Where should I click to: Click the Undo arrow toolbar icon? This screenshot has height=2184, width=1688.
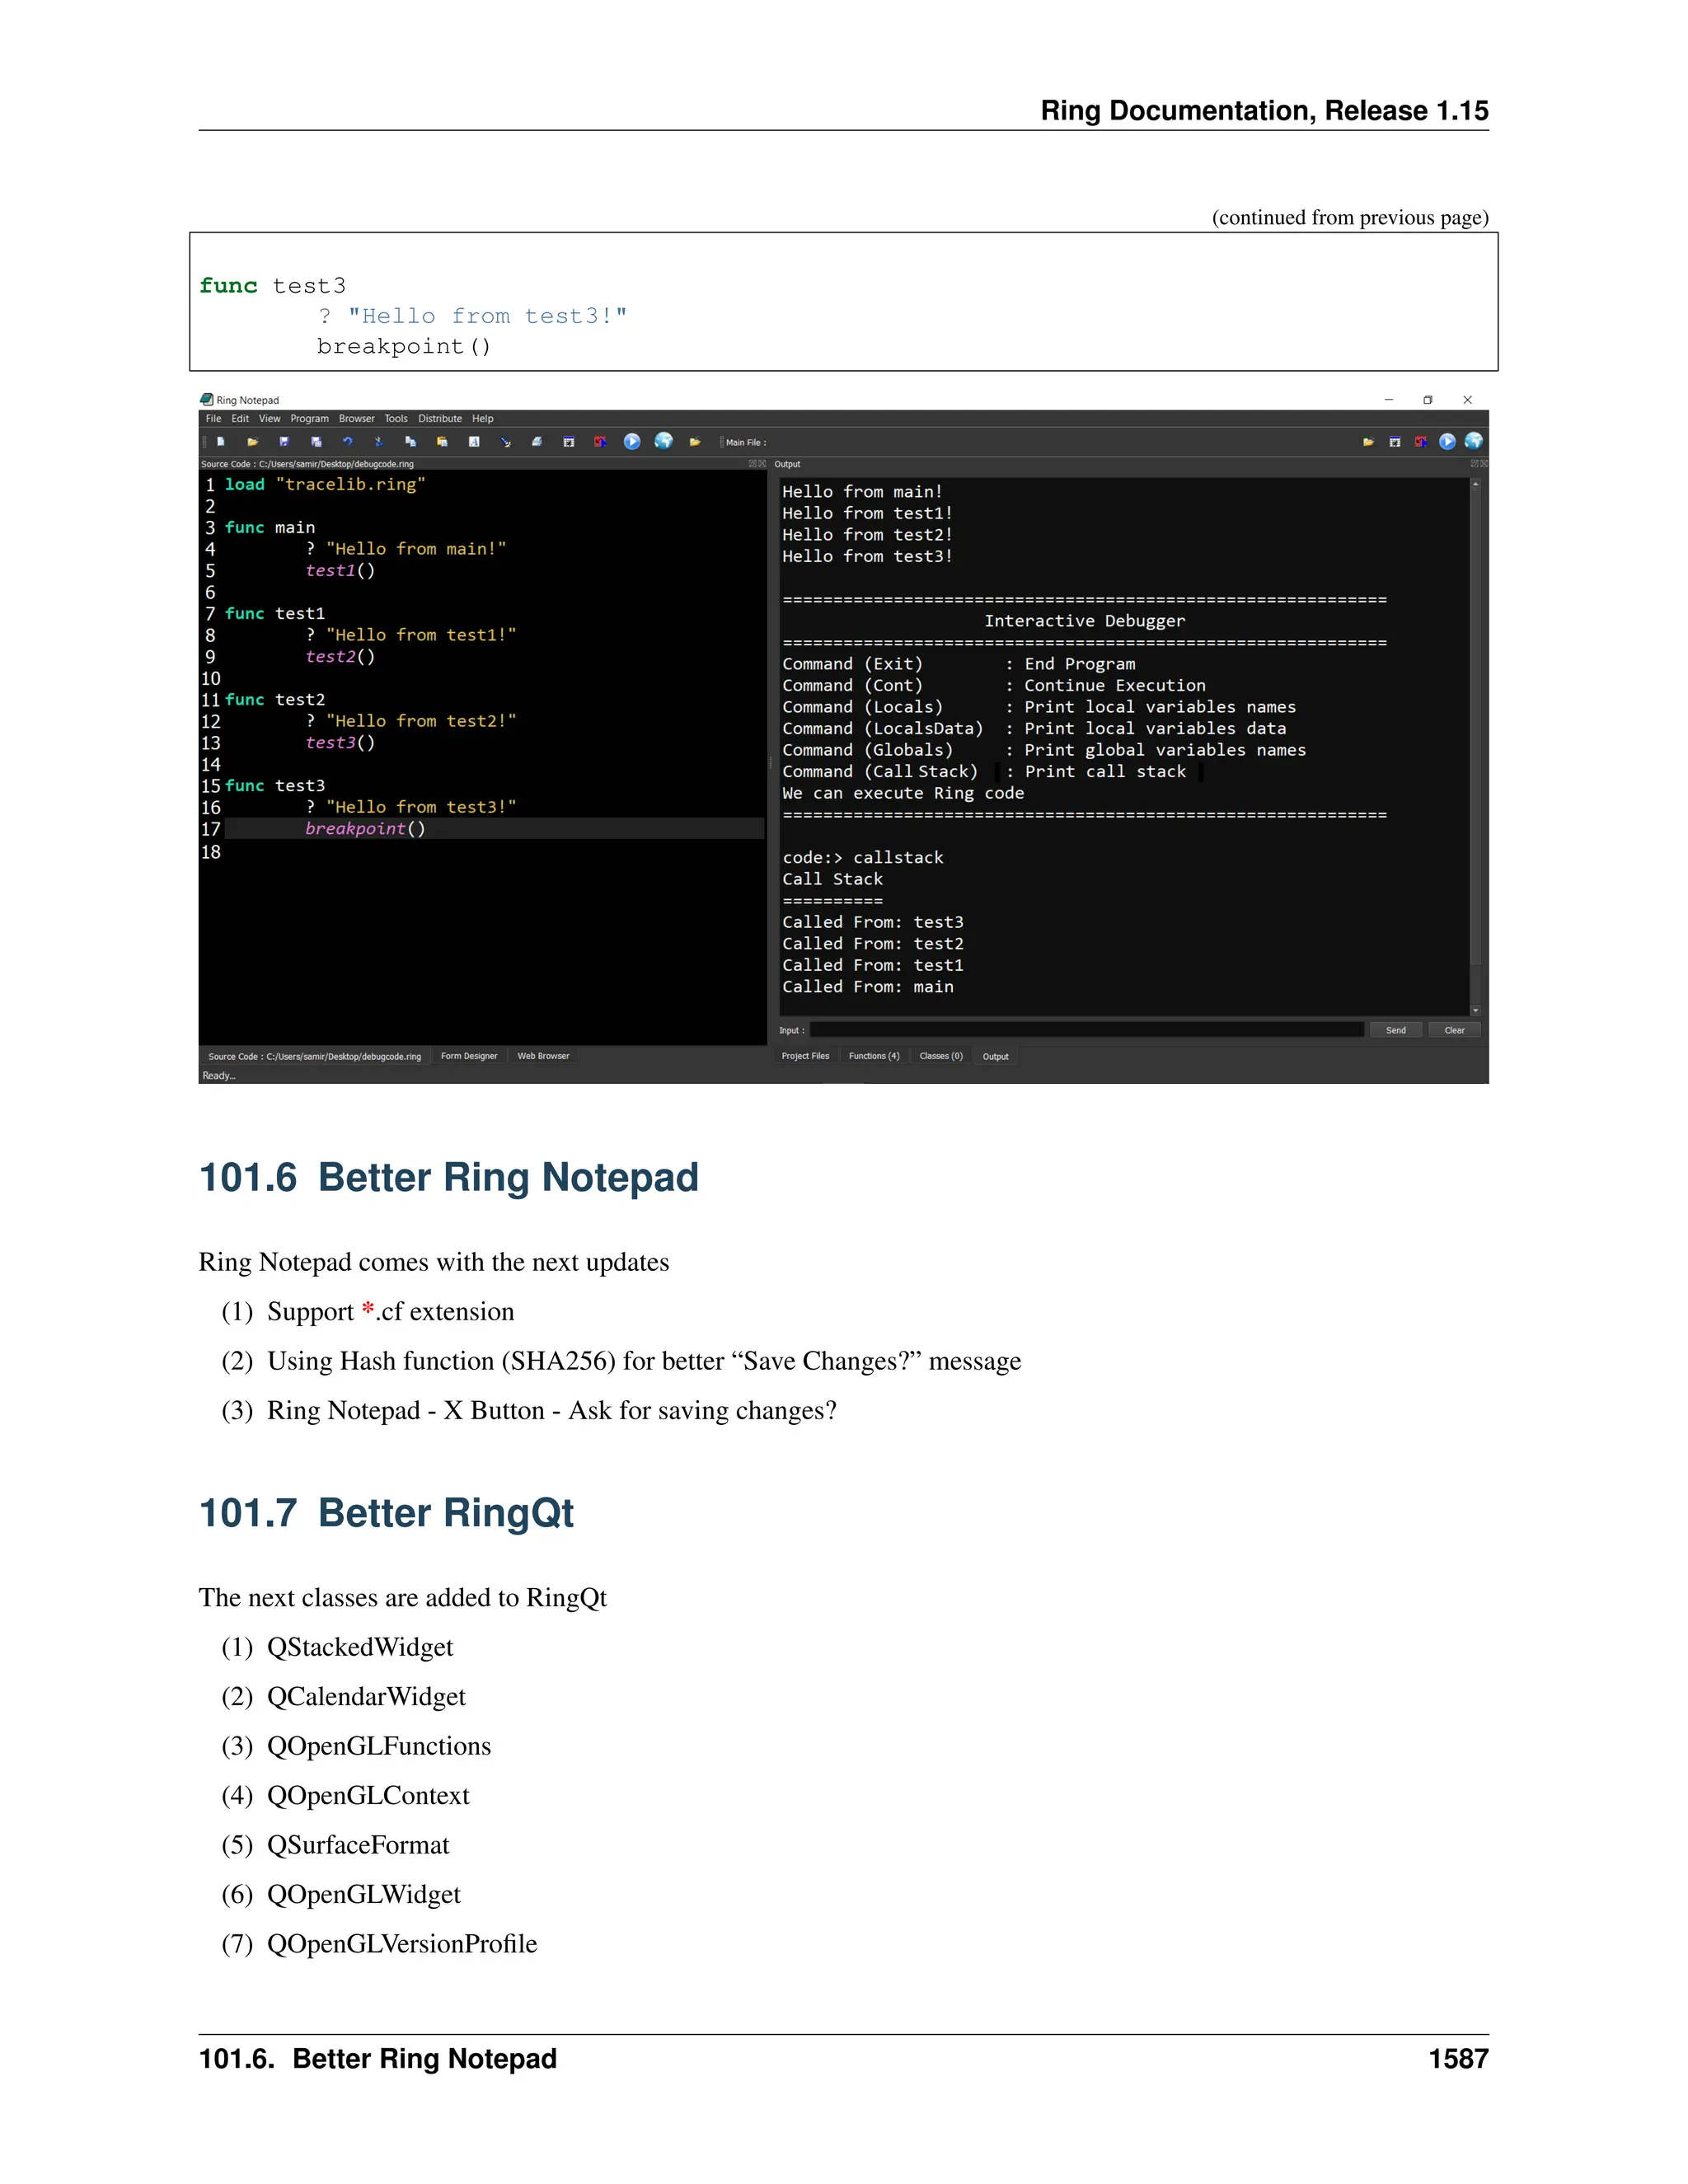tap(347, 441)
